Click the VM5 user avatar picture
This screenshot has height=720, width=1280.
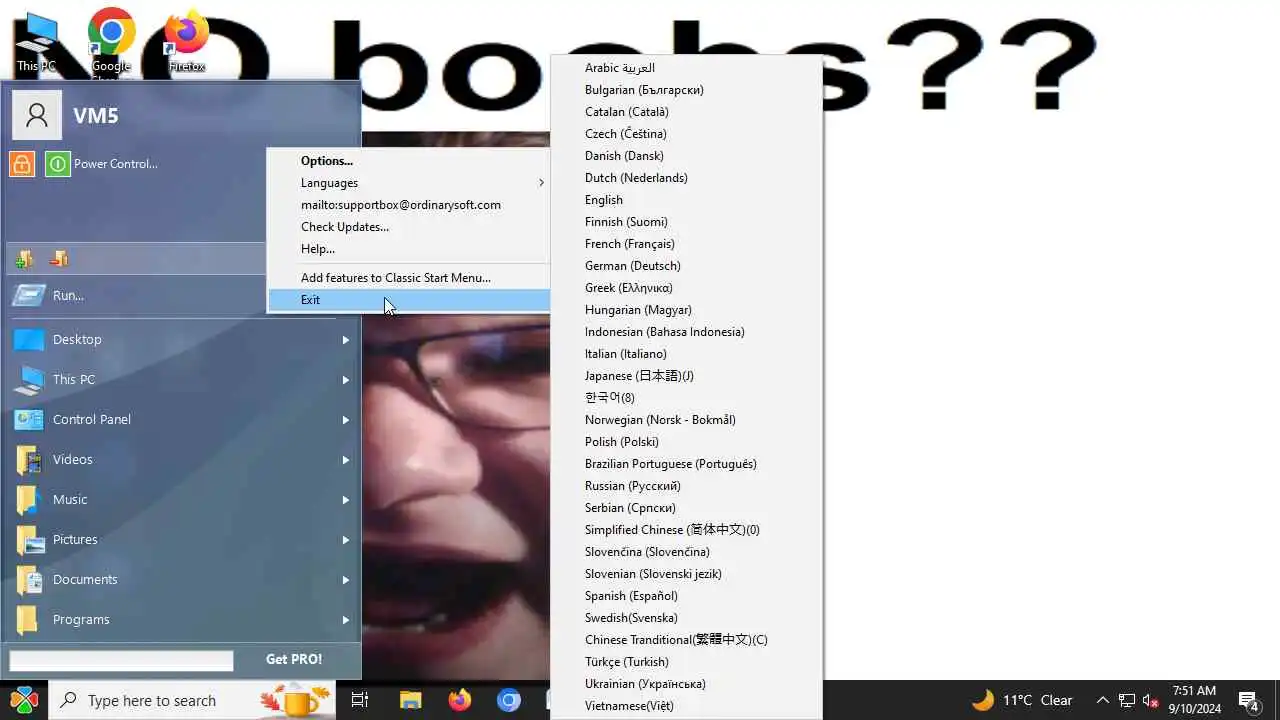(x=37, y=115)
